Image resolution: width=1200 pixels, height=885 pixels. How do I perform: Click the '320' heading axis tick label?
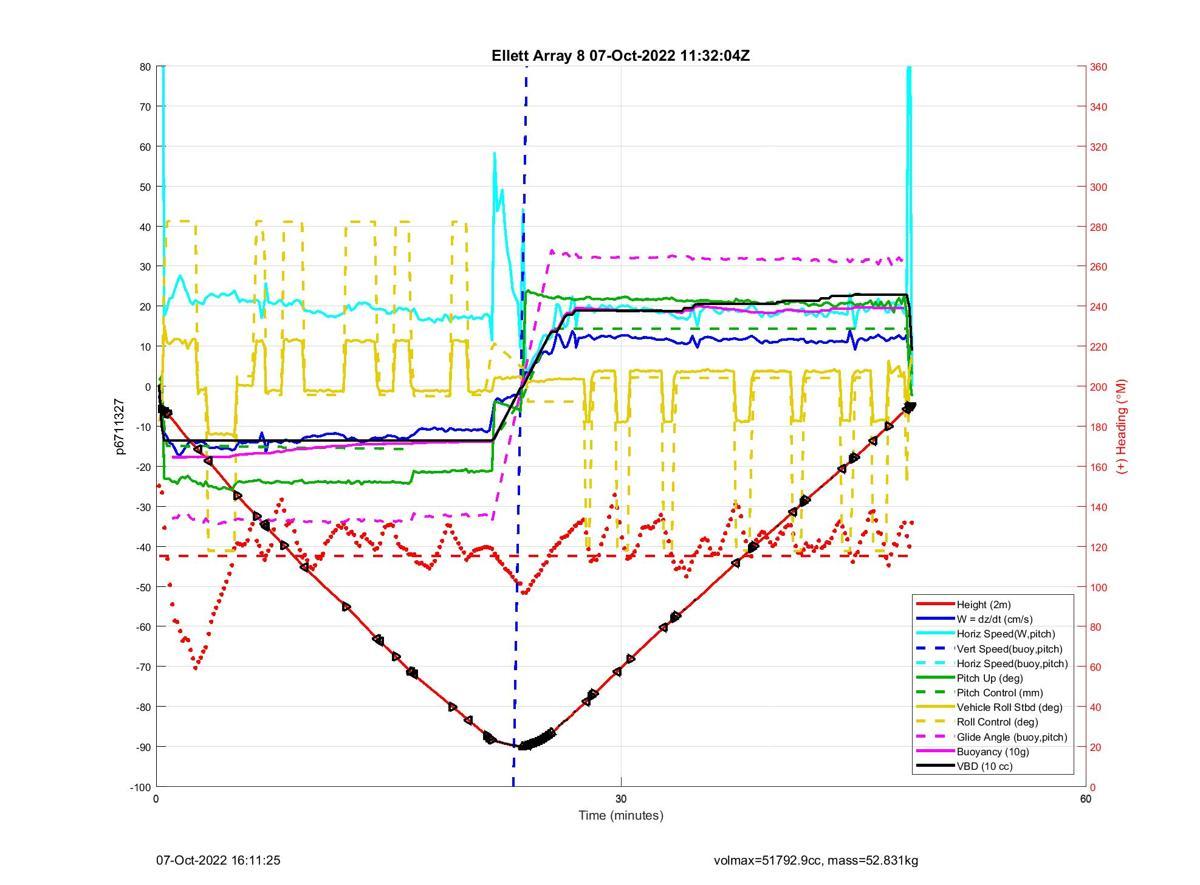(x=1099, y=147)
